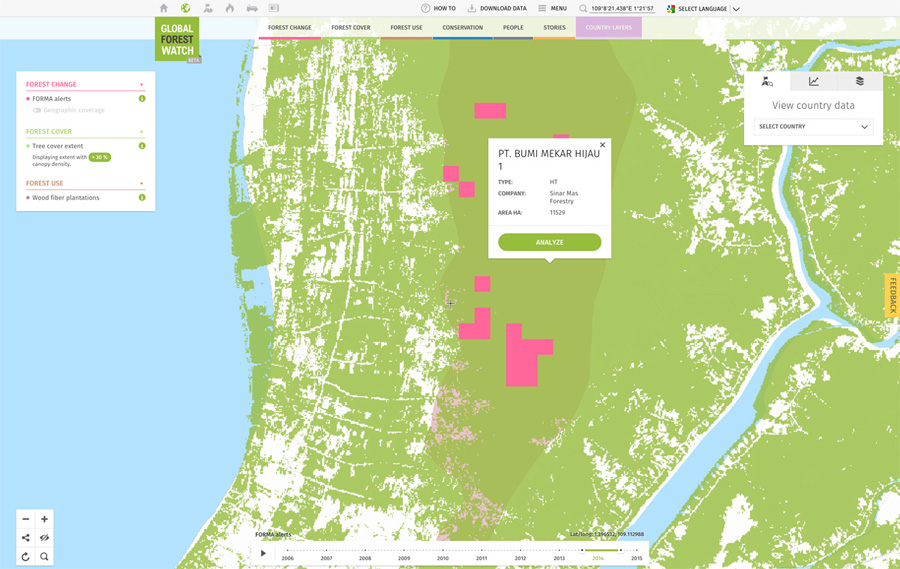Reset the map with the refresh icon

point(26,556)
